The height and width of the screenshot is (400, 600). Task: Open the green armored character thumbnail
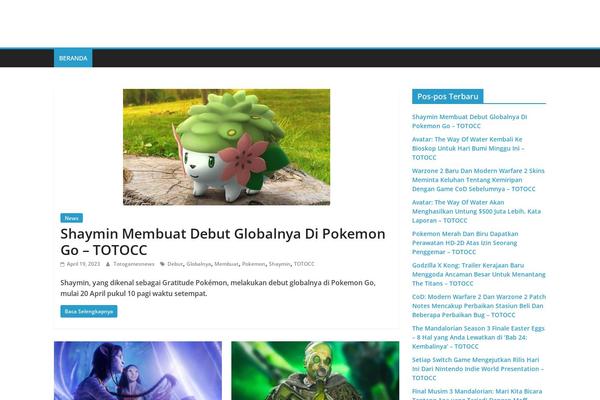[x=315, y=370]
